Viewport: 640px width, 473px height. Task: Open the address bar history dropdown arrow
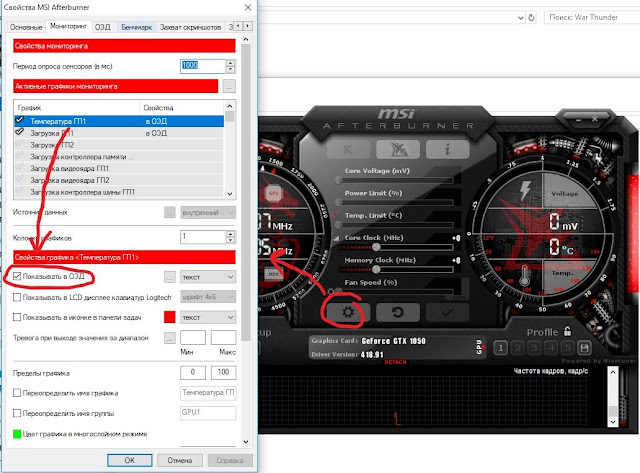click(x=520, y=18)
